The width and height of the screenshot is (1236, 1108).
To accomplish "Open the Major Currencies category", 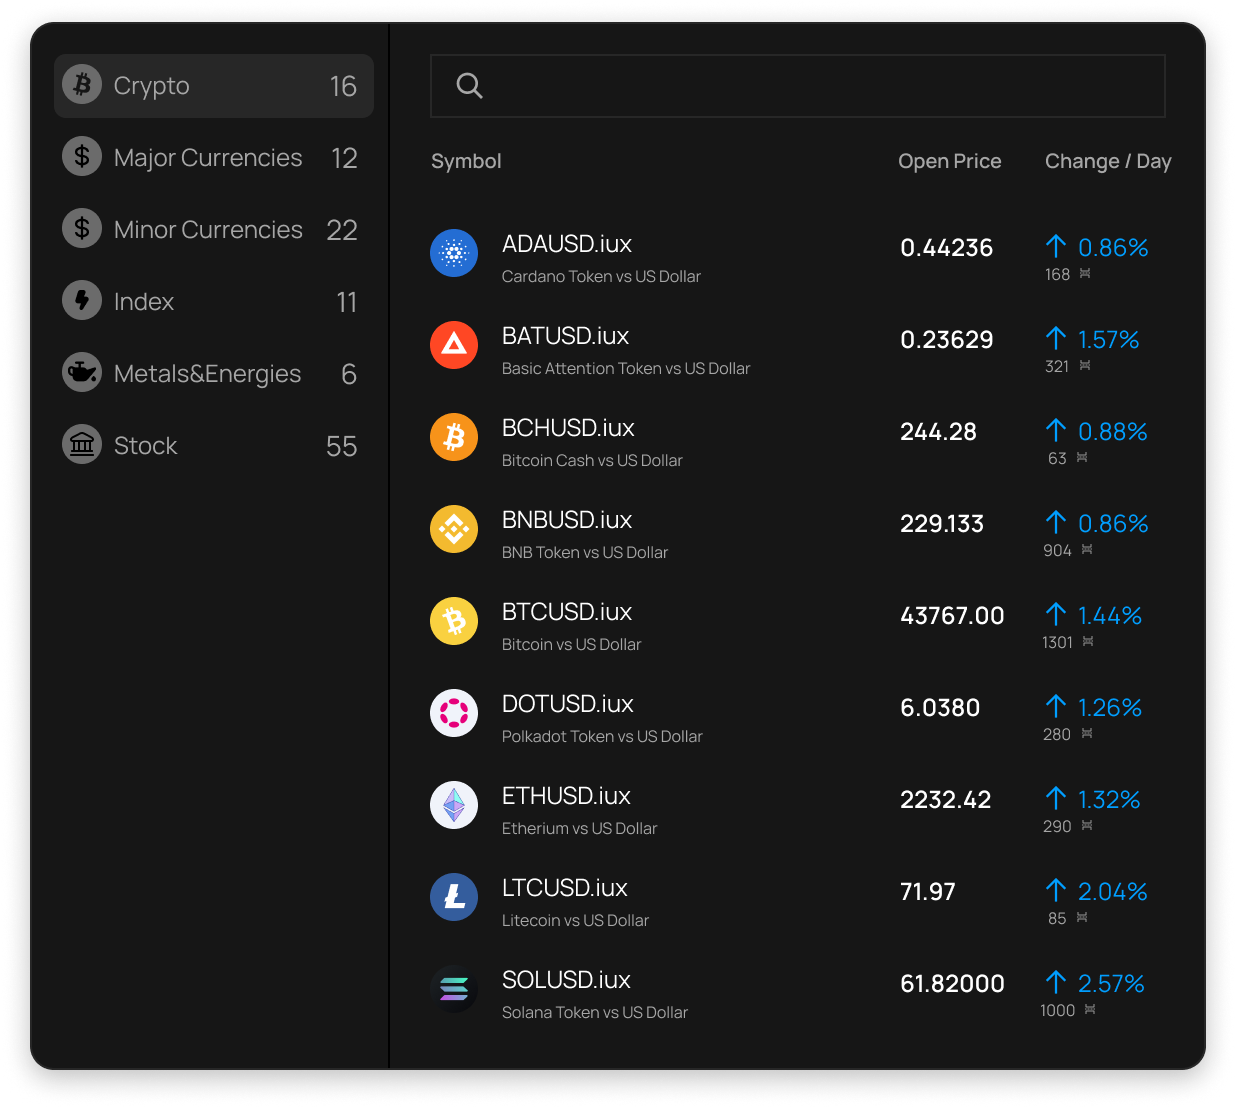I will tap(214, 158).
